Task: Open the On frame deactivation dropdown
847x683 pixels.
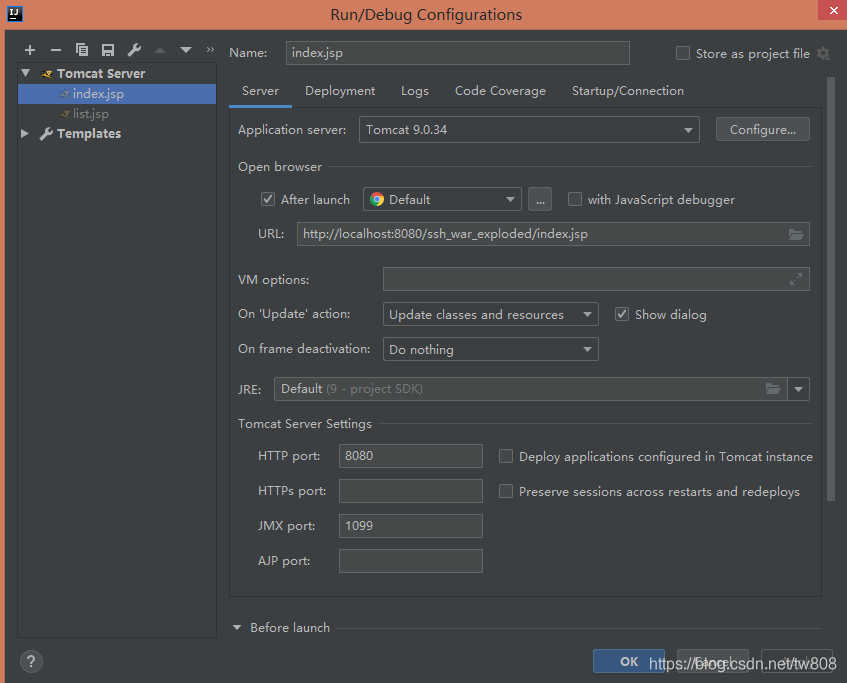Action: (x=490, y=350)
